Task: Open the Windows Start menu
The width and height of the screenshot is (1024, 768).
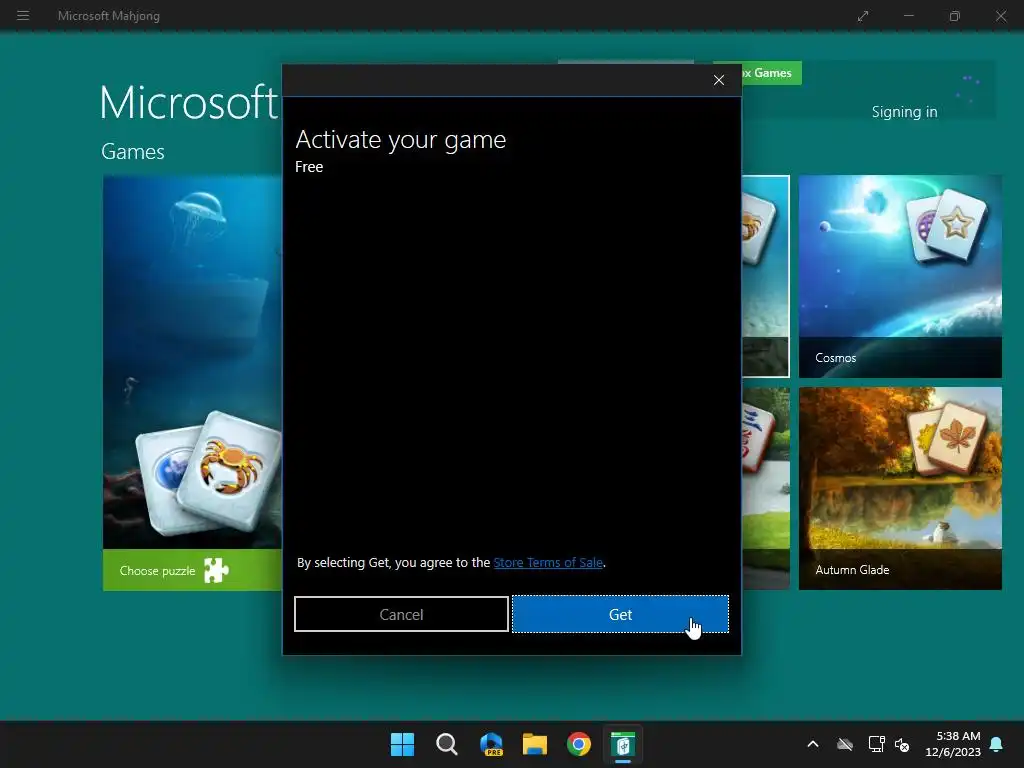Action: [x=402, y=744]
